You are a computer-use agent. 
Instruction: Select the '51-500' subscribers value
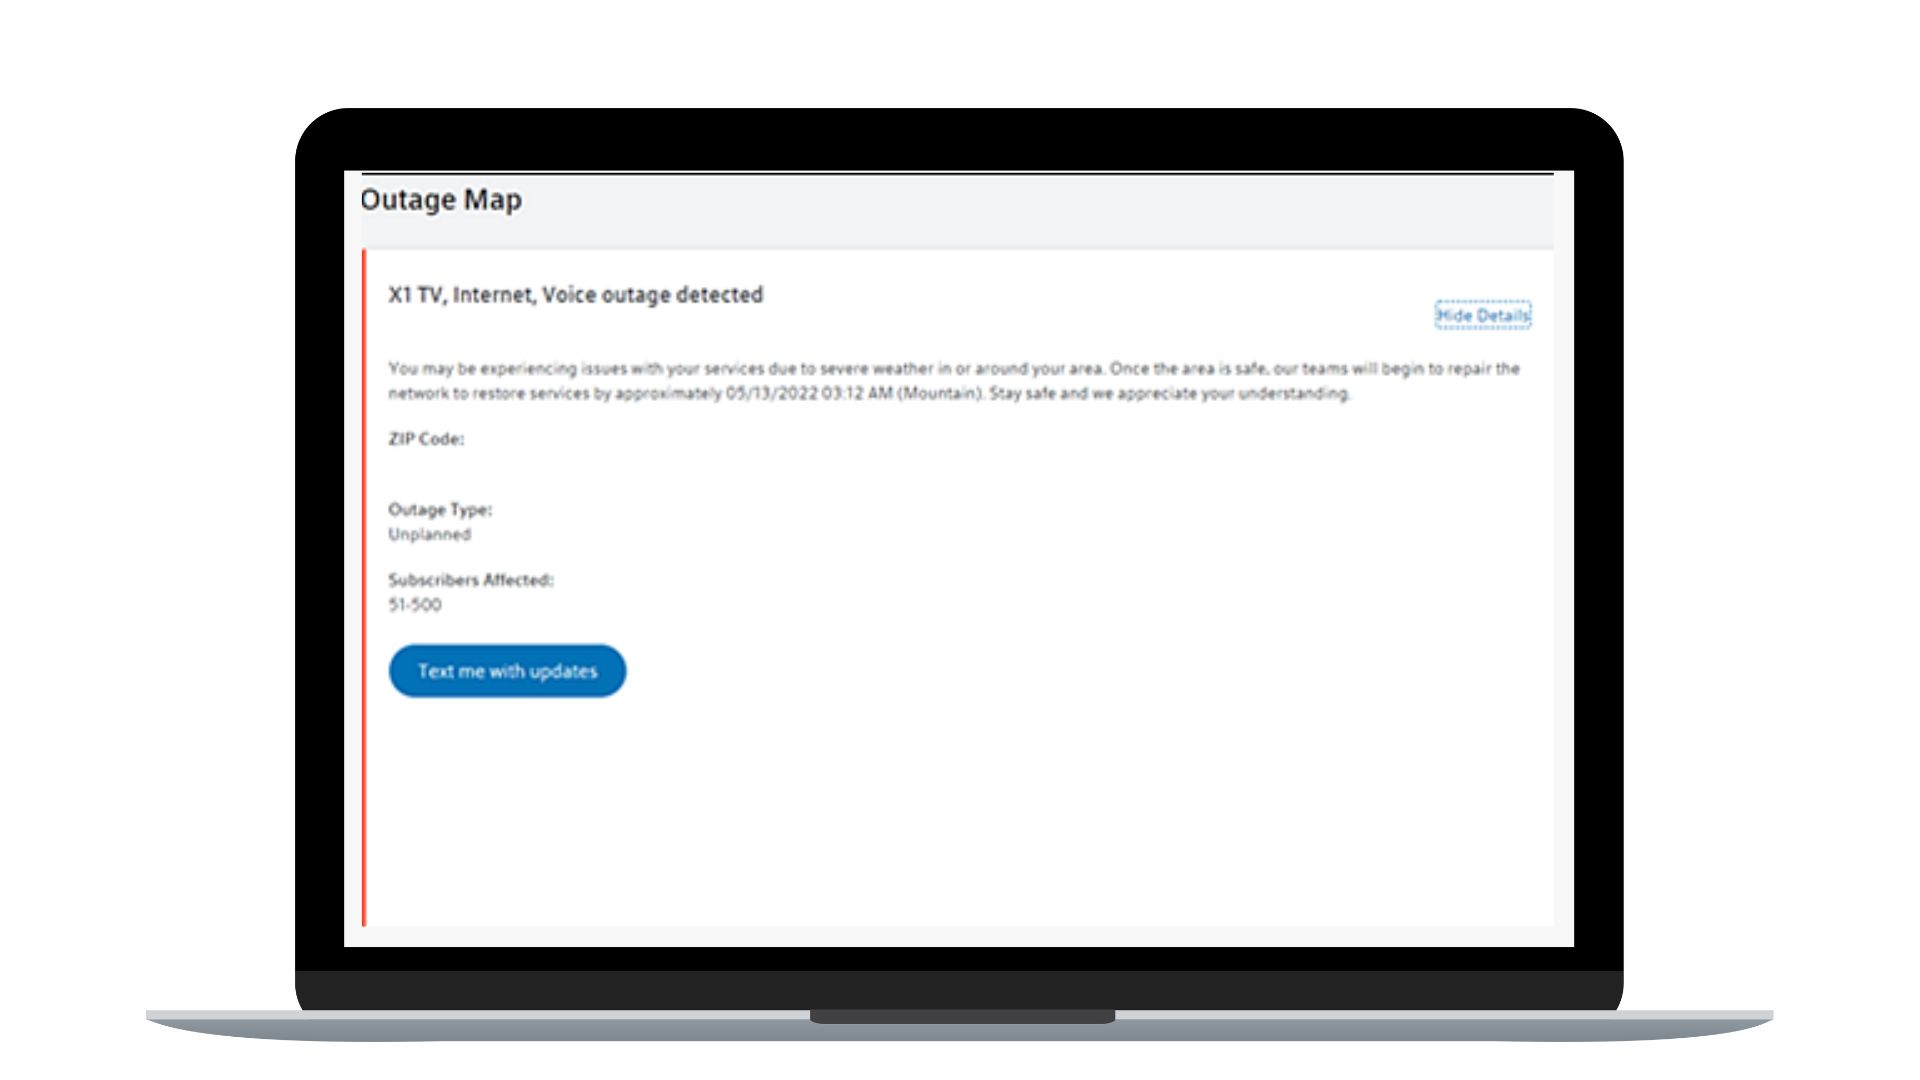point(415,605)
